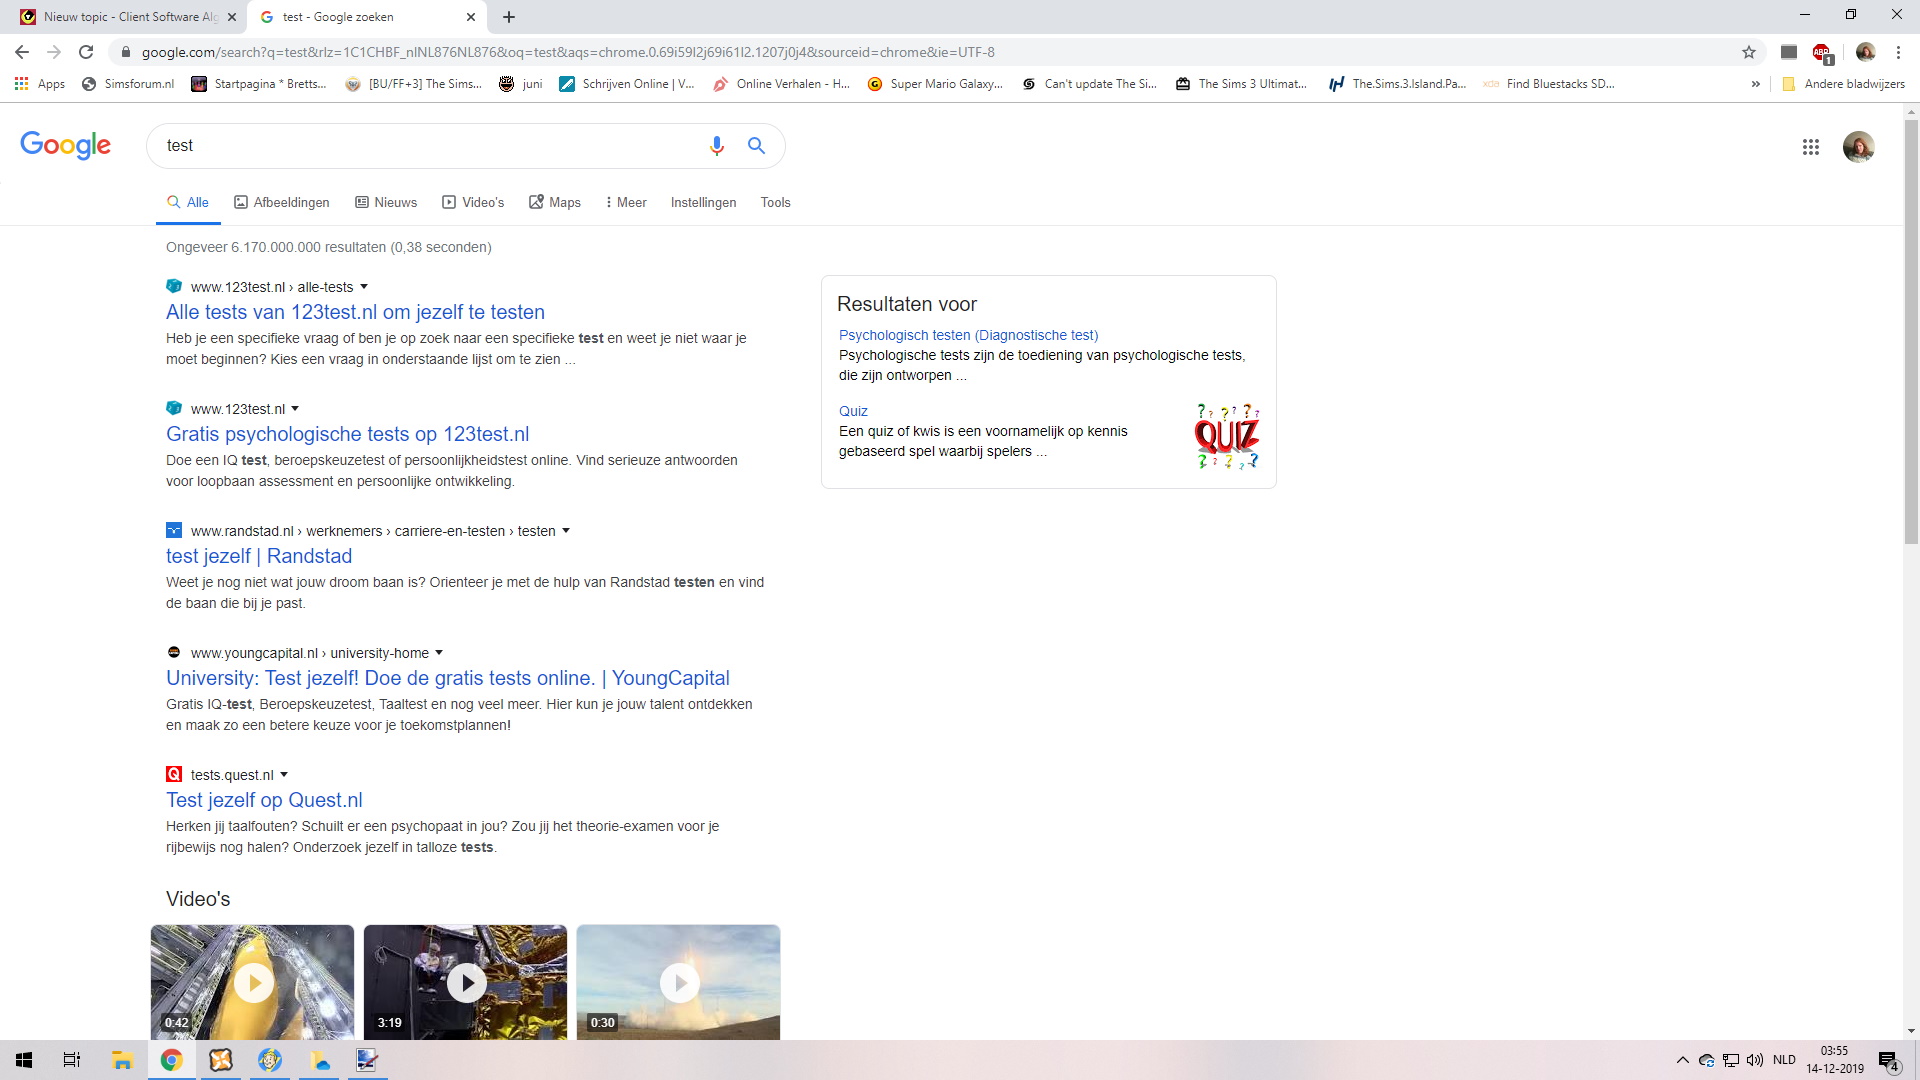Switch to Afbeeldingen results
Image resolution: width=1920 pixels, height=1080 pixels.
(282, 202)
